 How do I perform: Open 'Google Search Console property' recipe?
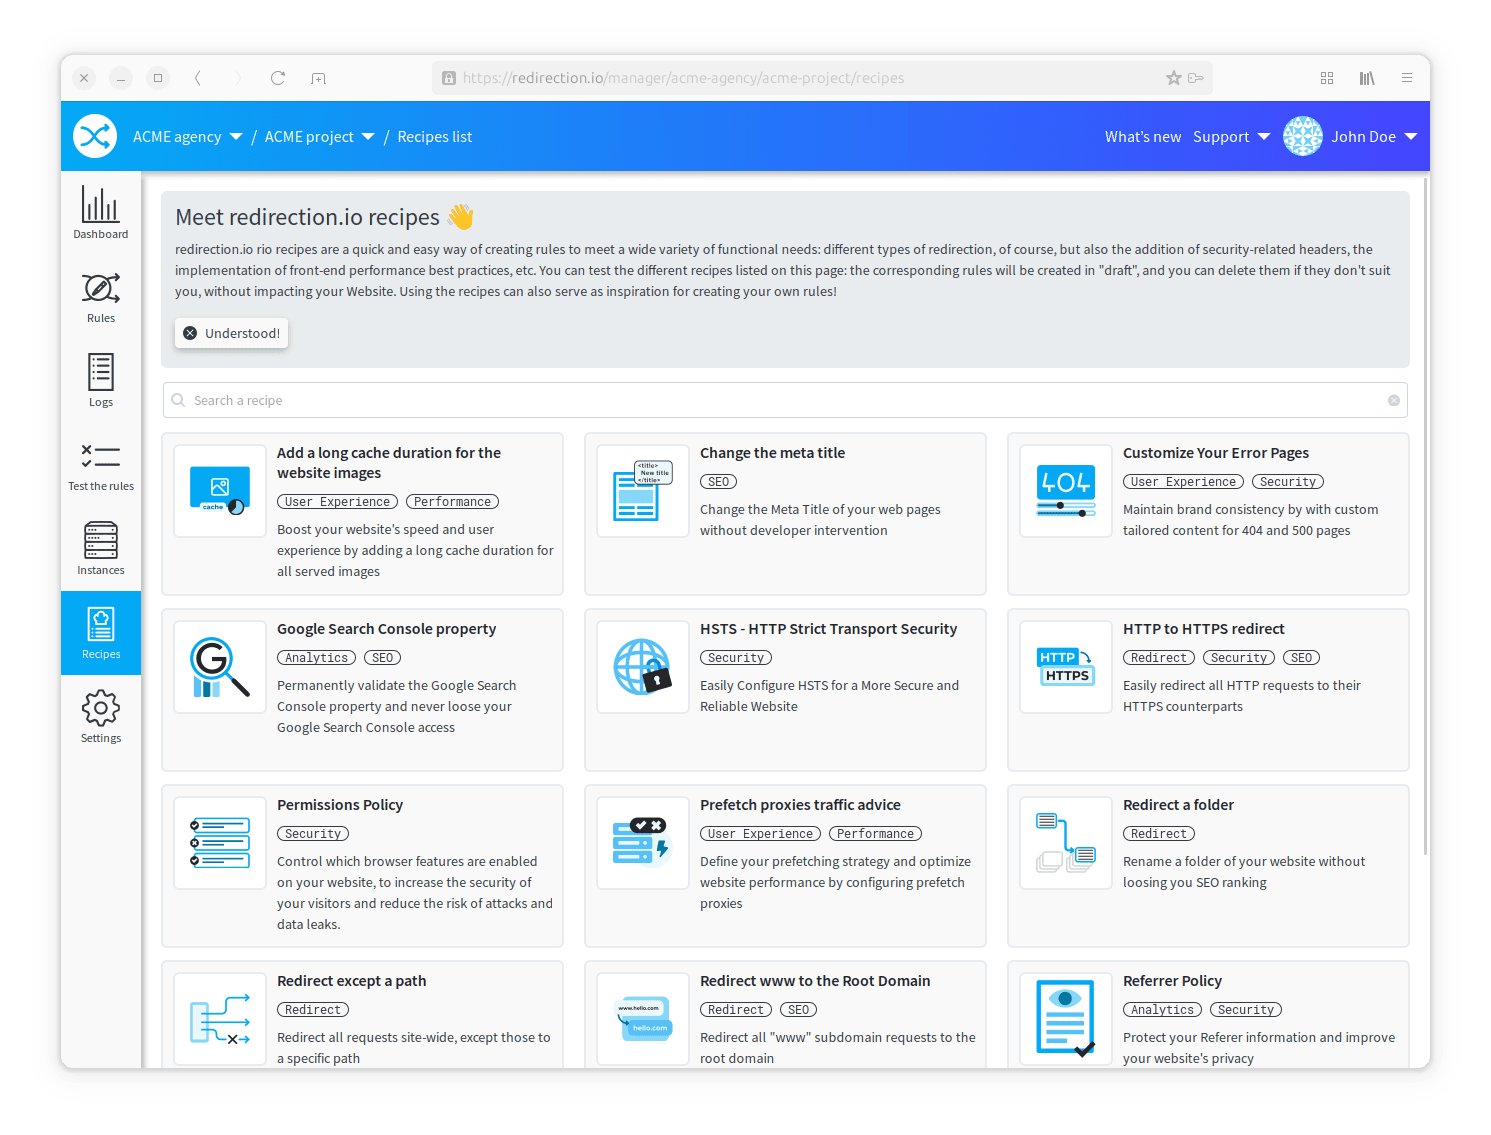click(386, 629)
